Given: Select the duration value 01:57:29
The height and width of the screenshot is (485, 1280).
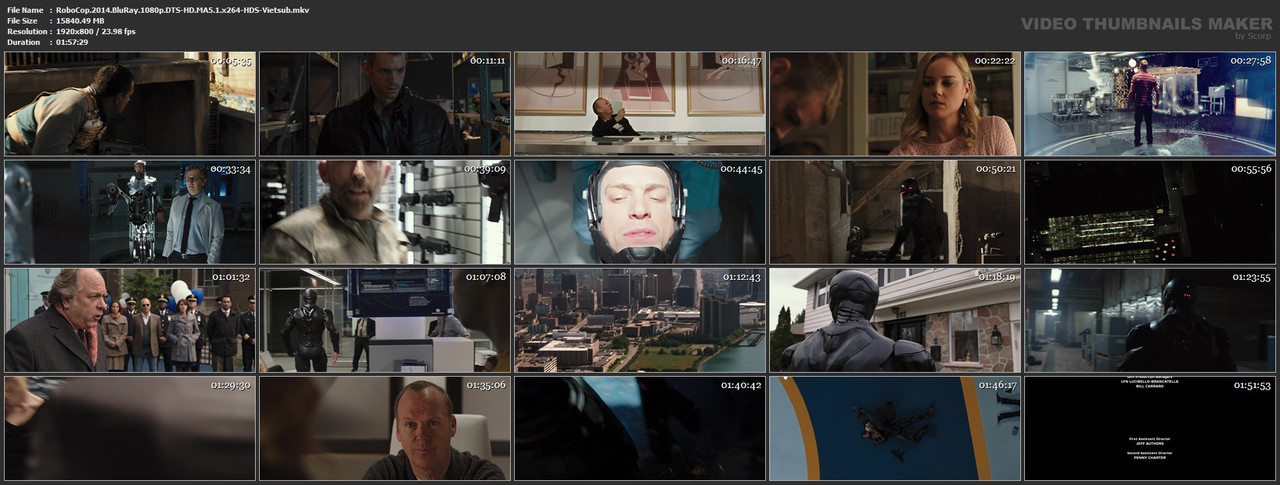Looking at the screenshot, I should (73, 42).
